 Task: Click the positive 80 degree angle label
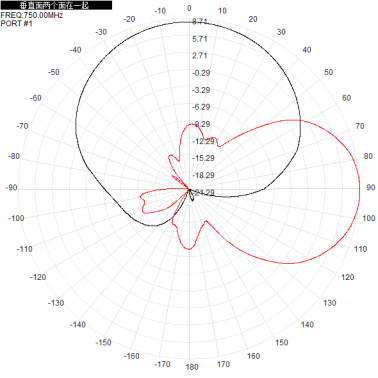click(368, 156)
